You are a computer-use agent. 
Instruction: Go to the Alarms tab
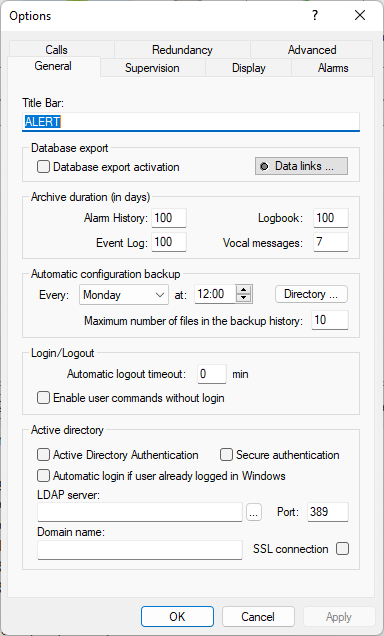click(x=333, y=68)
